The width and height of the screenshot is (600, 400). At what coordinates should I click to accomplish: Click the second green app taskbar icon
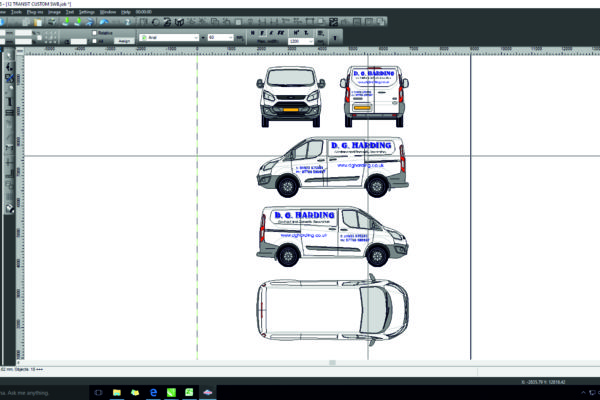[x=189, y=393]
